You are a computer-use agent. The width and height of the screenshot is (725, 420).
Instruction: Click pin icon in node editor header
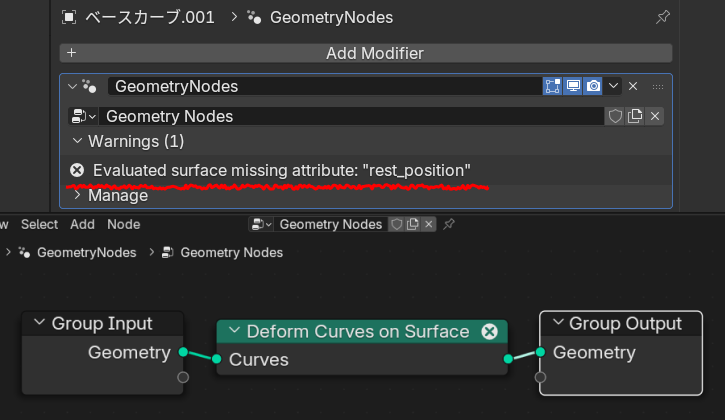pyautogui.click(x=449, y=224)
